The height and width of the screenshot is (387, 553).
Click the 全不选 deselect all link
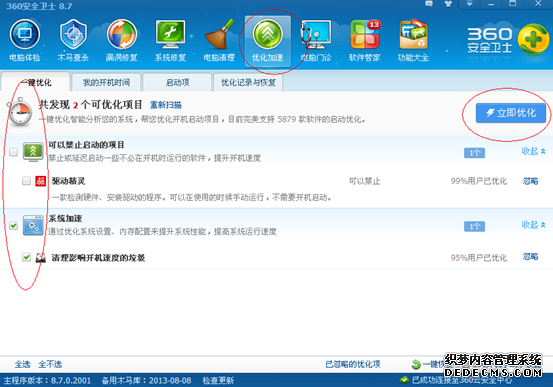[50, 364]
